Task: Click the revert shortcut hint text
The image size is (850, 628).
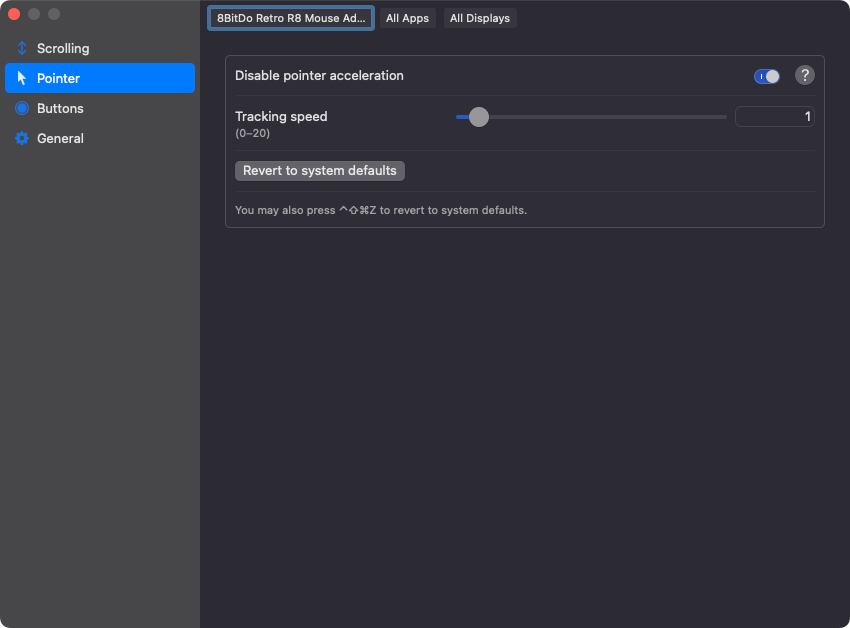Action: (x=381, y=210)
